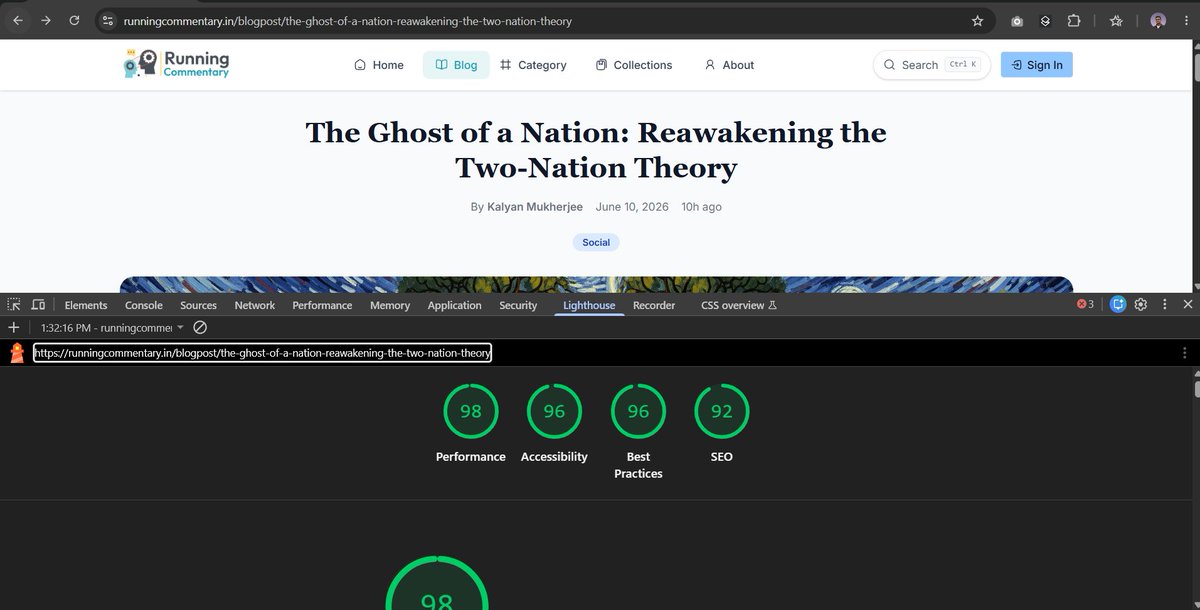Open the Chrome profile avatar

point(1158,21)
